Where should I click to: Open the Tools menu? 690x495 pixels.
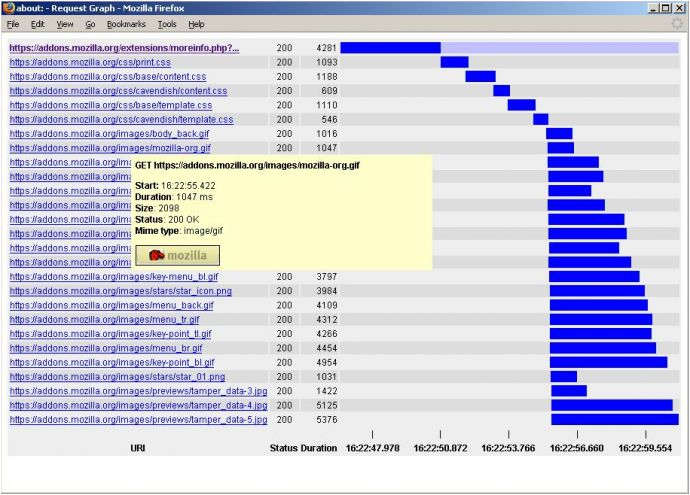167,24
